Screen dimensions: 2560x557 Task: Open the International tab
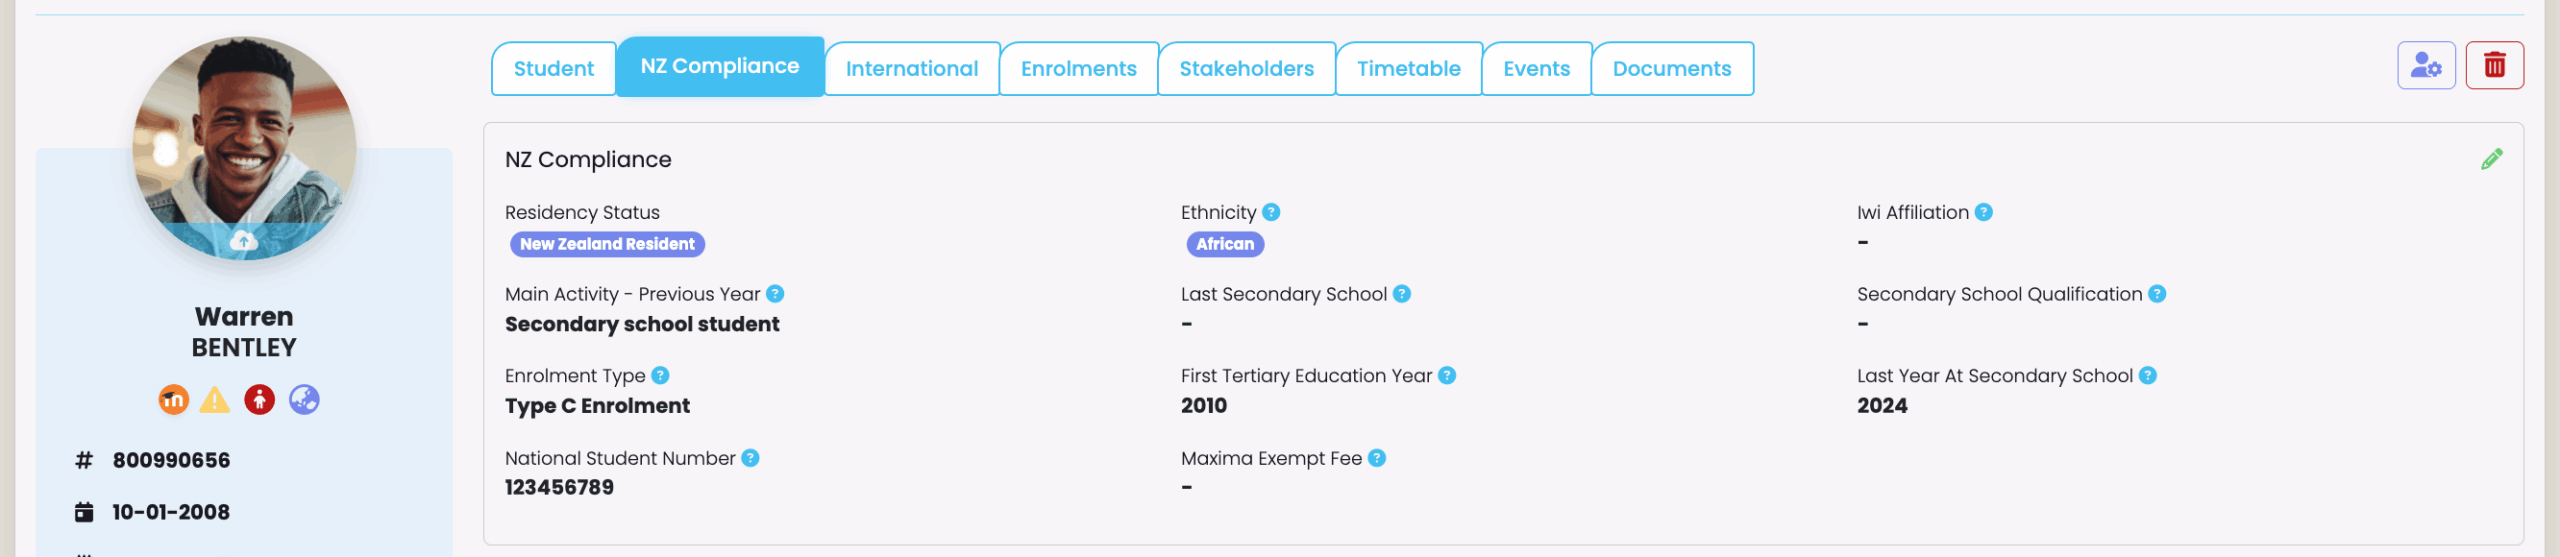point(912,69)
